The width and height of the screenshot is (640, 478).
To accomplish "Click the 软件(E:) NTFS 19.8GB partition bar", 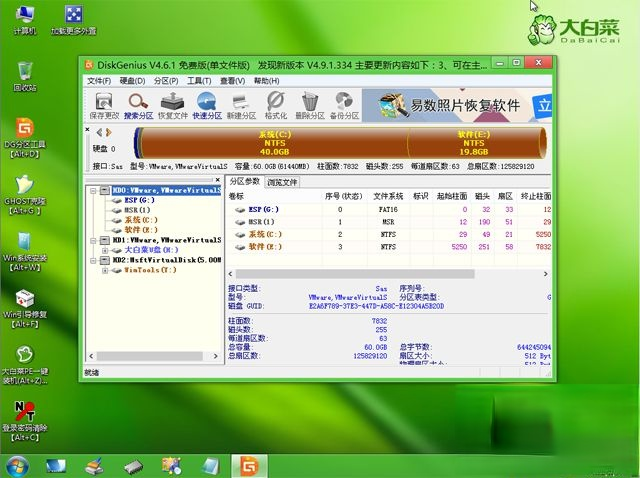I will (x=473, y=143).
